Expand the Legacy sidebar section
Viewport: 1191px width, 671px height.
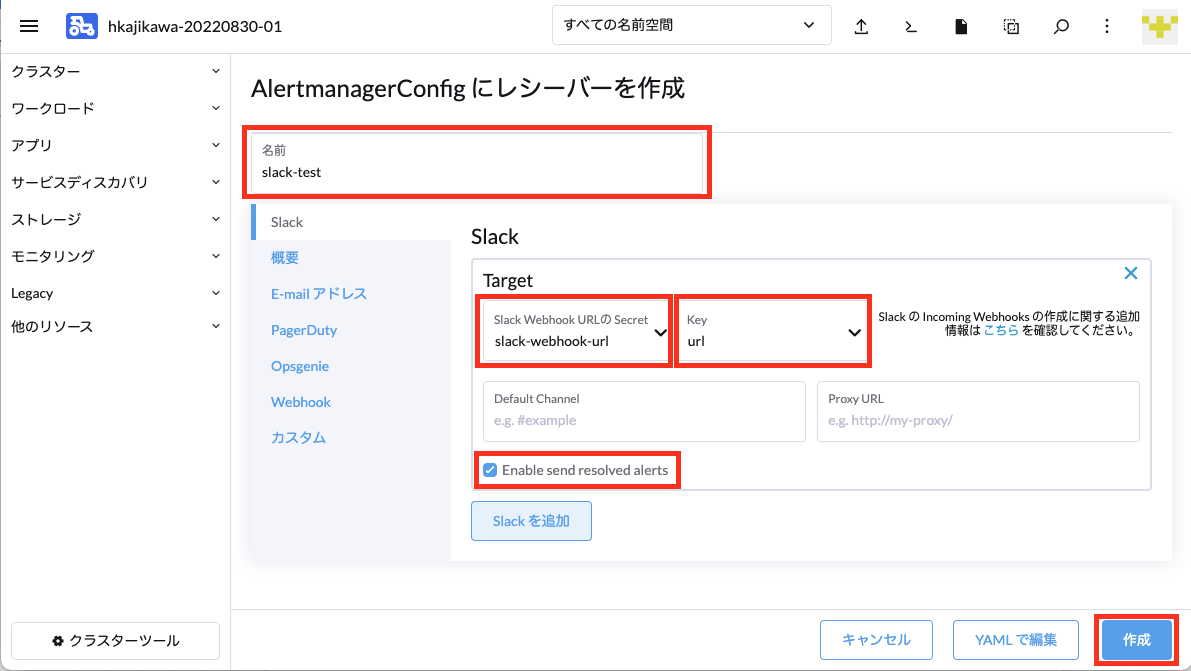(115, 293)
